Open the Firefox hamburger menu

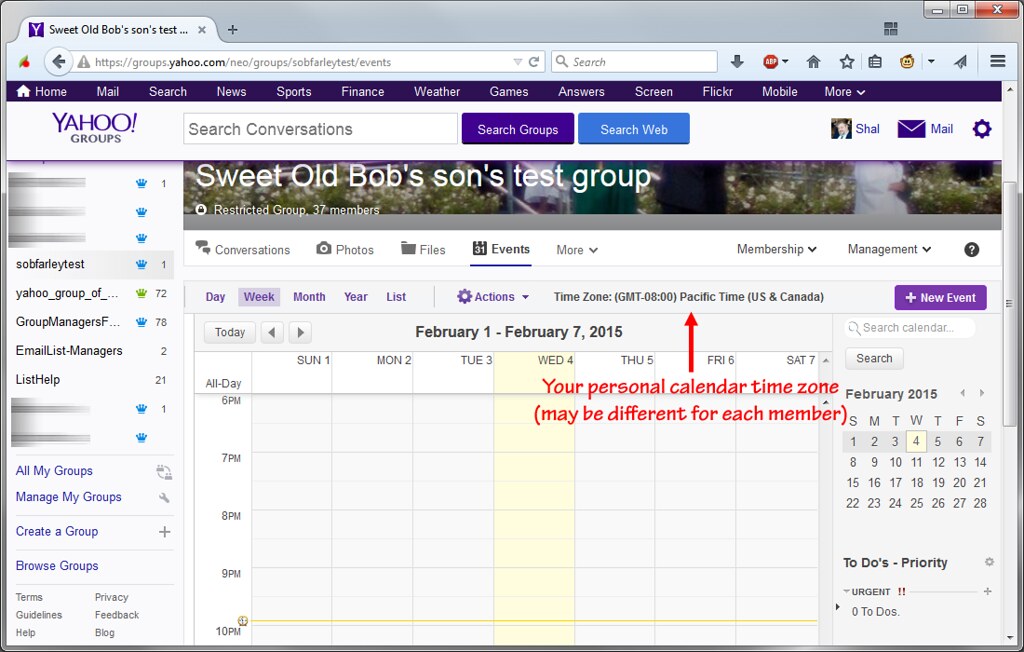997,61
